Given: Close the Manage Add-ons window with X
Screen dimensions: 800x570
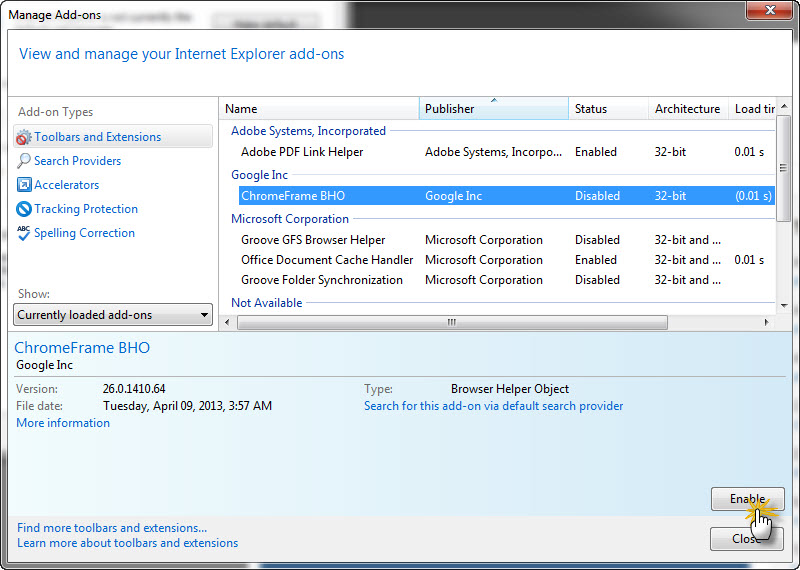Looking at the screenshot, I should click(x=770, y=10).
